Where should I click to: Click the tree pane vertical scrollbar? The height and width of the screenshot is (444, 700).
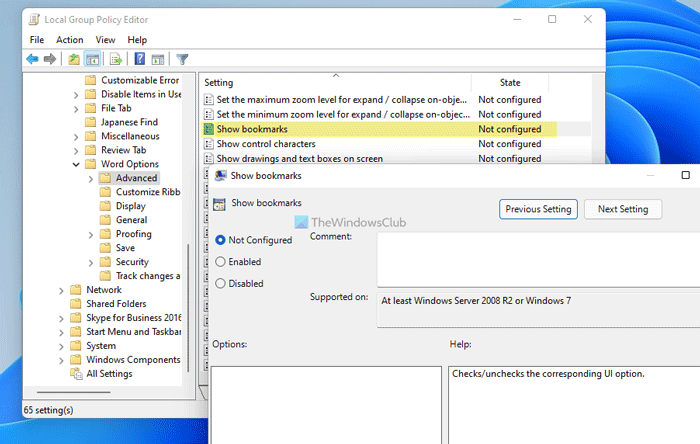click(x=188, y=308)
